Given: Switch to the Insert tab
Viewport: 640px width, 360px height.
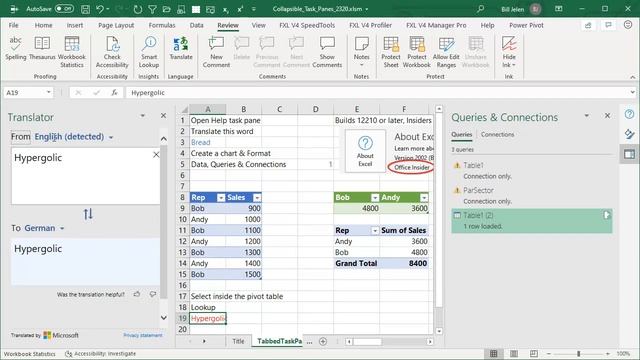Looking at the screenshot, I should tap(75, 25).
